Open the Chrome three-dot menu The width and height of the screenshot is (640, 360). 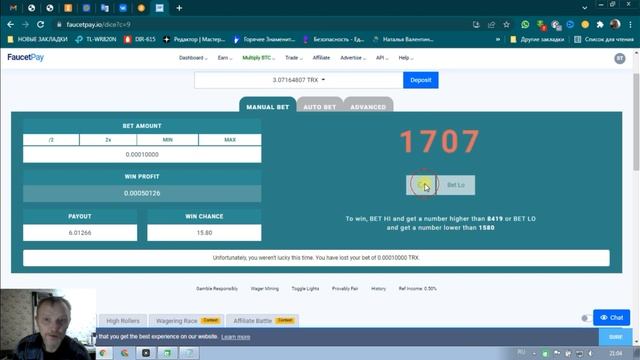(x=631, y=24)
